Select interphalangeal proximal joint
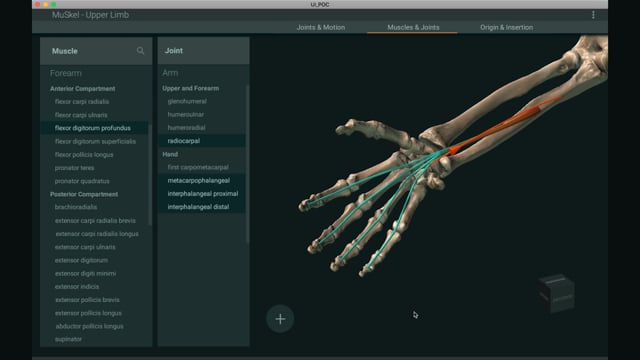640x360 pixels. click(202, 193)
